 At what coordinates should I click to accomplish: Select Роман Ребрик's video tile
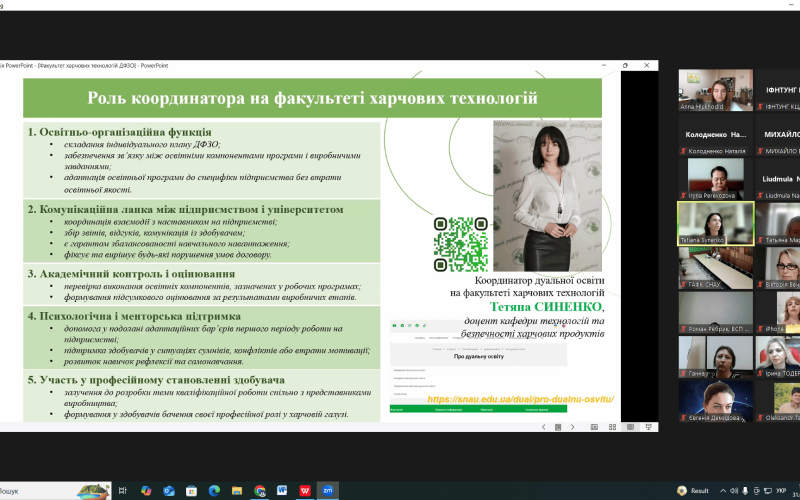(716, 312)
